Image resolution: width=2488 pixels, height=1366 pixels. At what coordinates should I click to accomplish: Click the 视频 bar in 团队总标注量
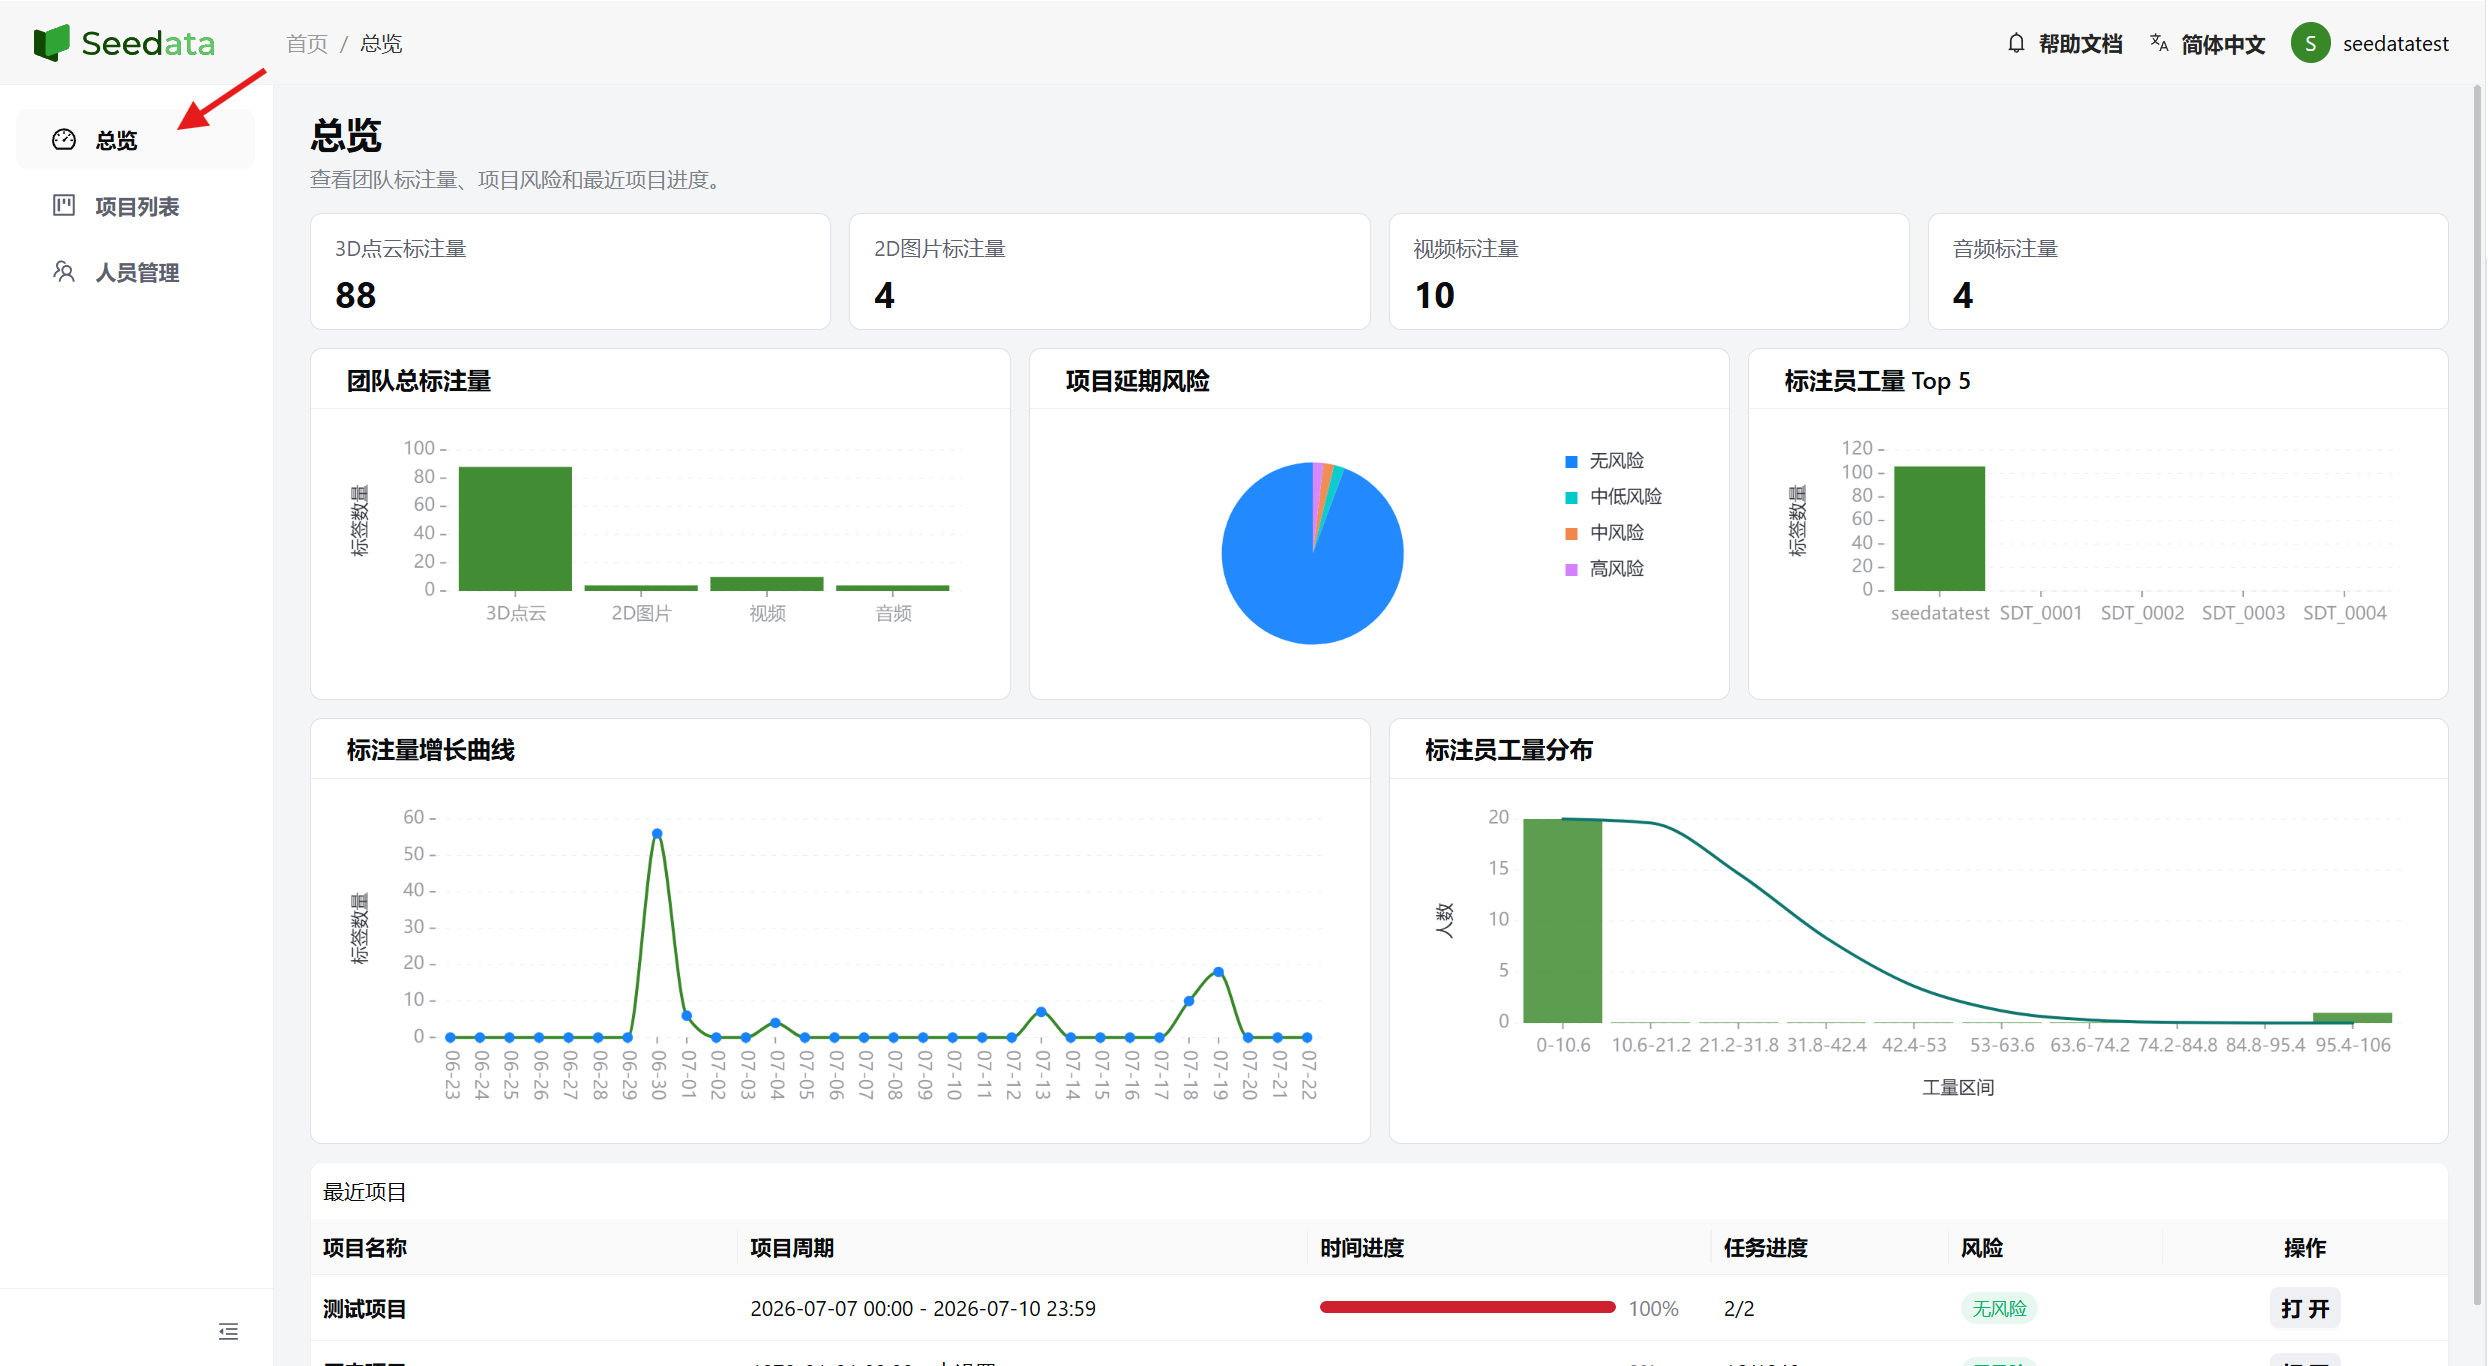[x=767, y=584]
